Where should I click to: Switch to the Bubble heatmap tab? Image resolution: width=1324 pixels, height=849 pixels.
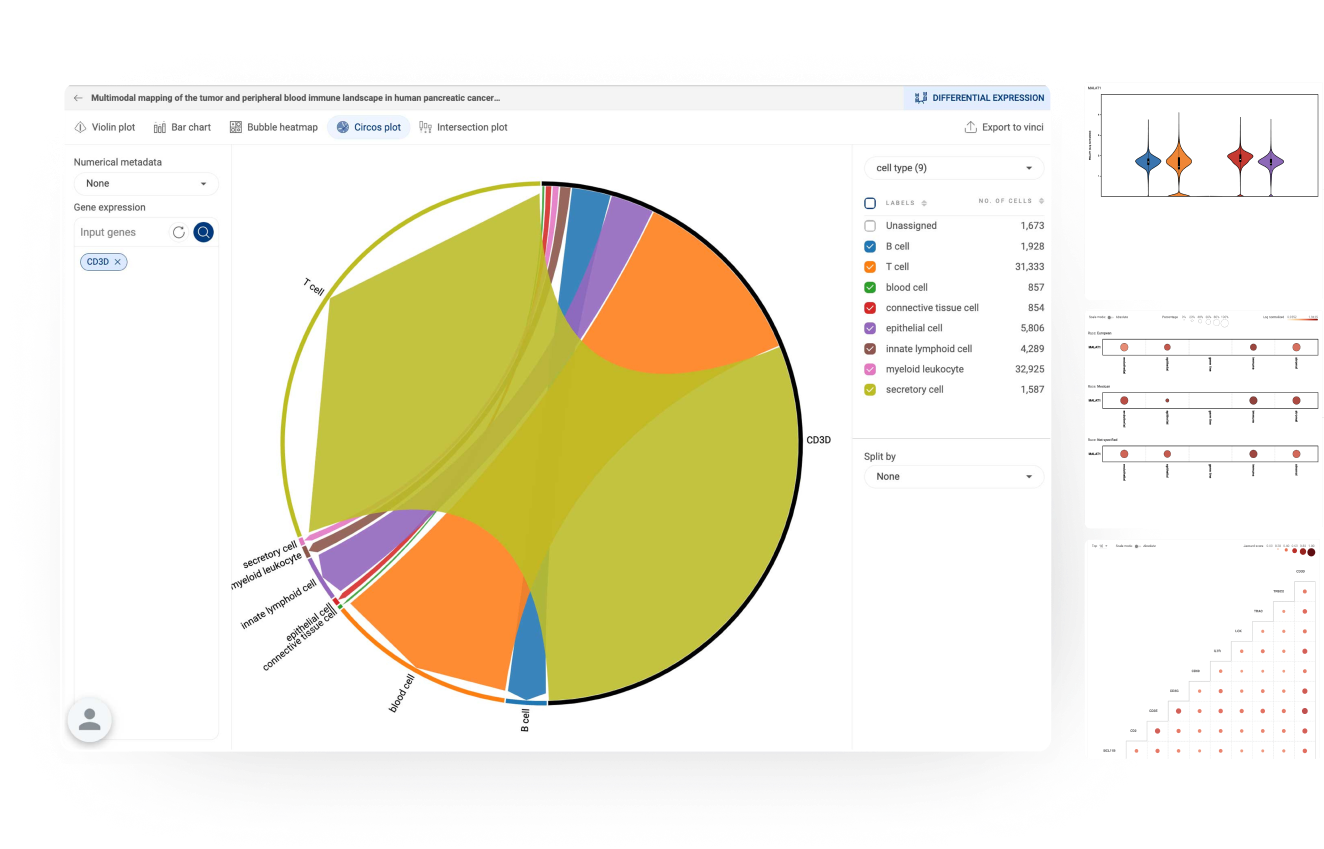click(x=274, y=128)
